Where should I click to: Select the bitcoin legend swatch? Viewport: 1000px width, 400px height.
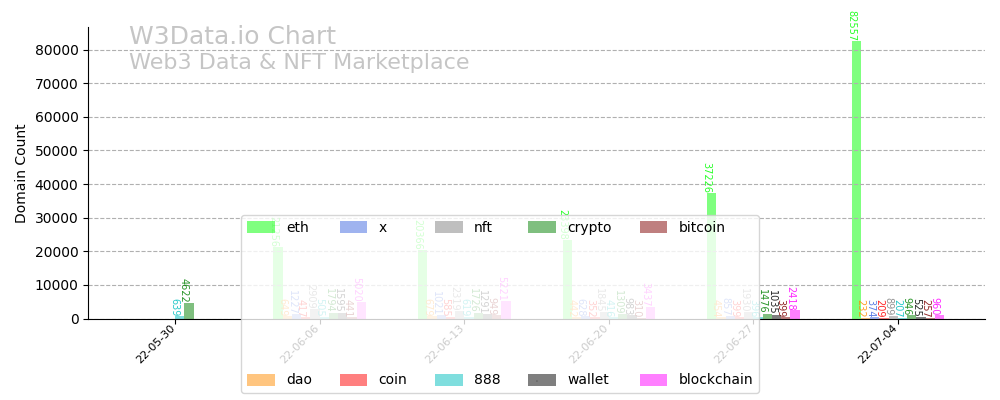click(654, 227)
